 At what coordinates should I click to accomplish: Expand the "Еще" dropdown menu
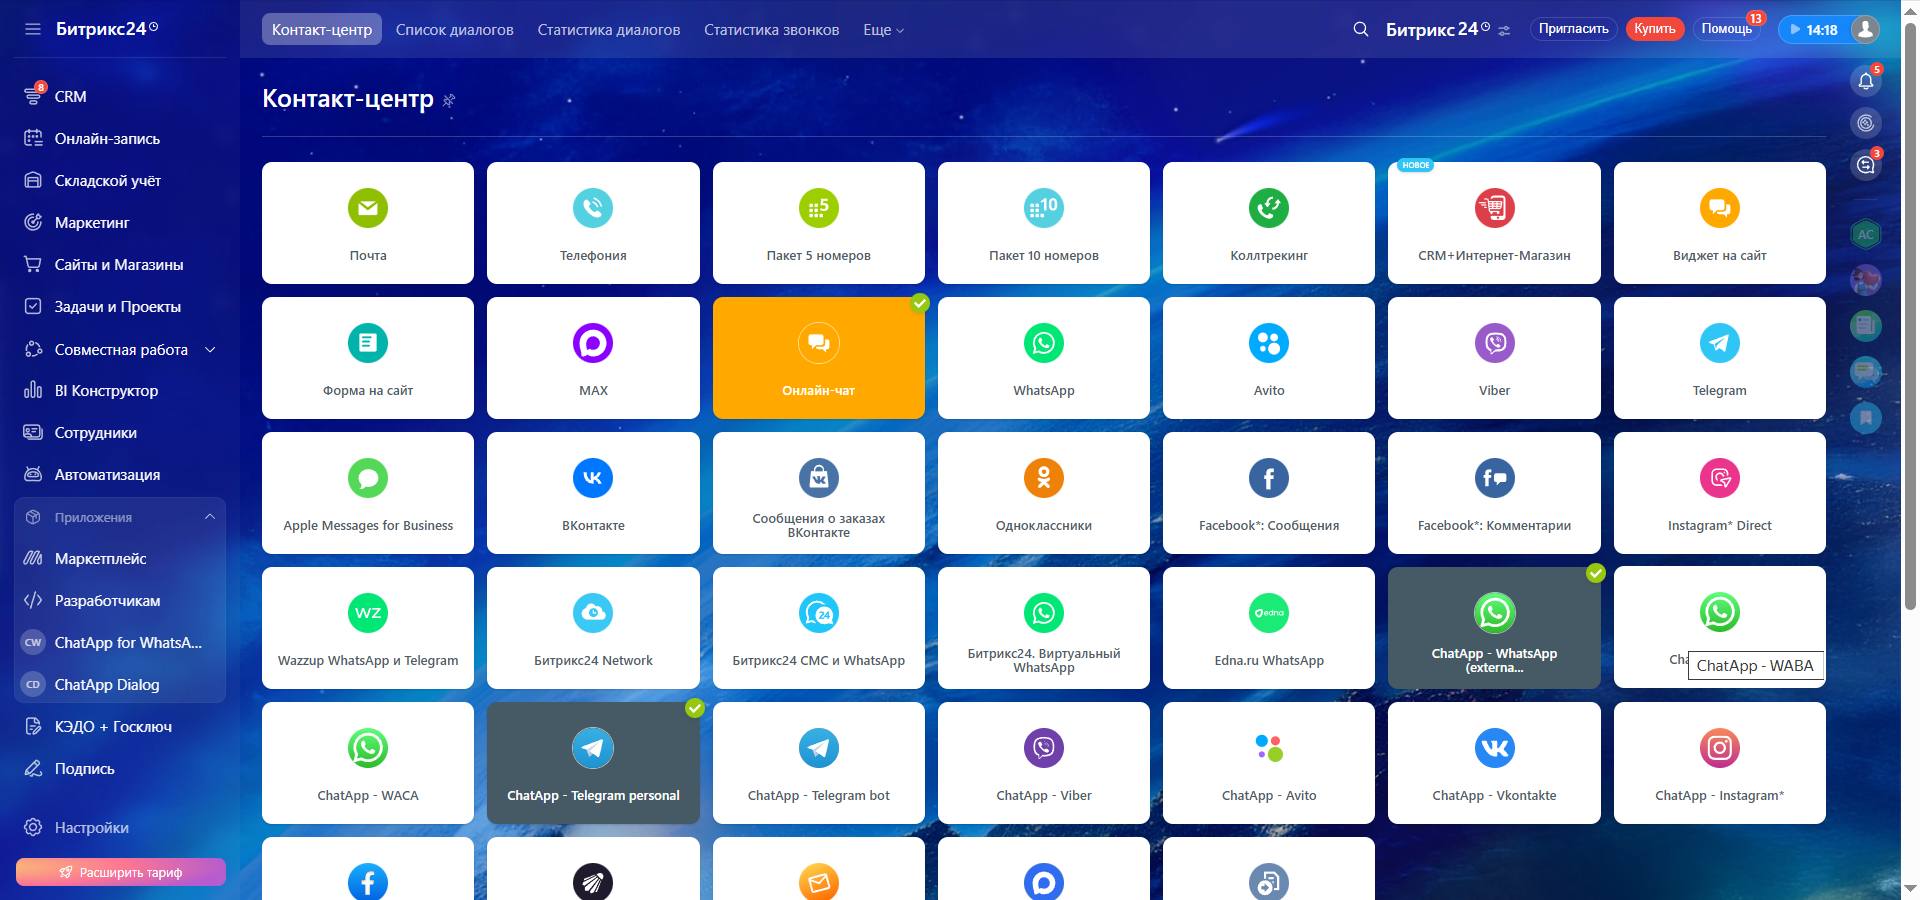pyautogui.click(x=883, y=30)
